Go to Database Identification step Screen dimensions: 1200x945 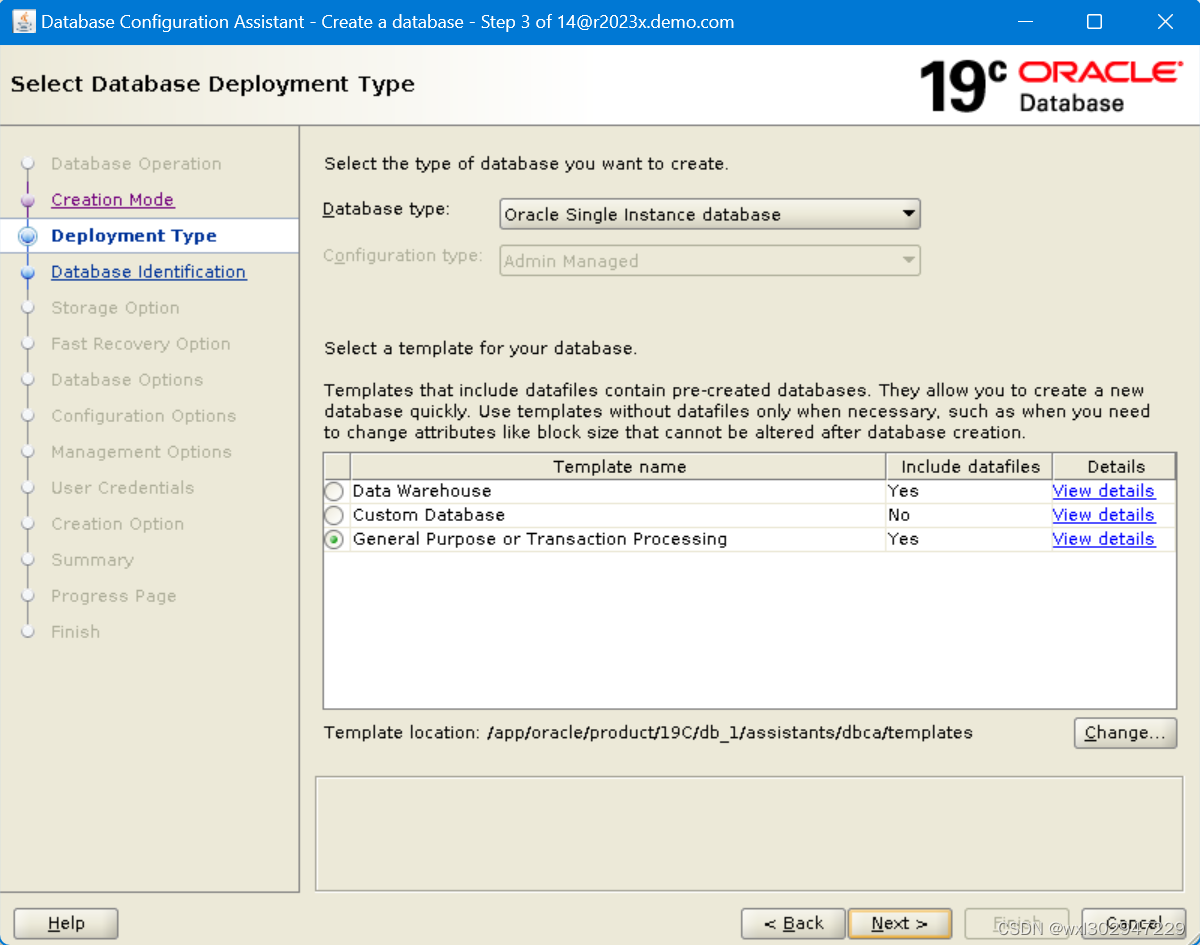click(148, 272)
